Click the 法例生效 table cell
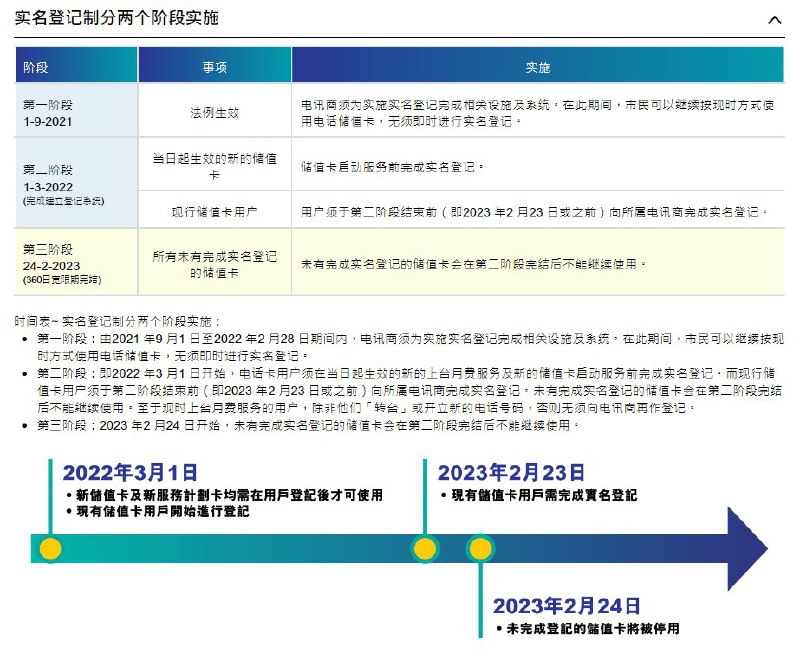Screen dimensions: 800x660 pyautogui.click(x=215, y=111)
